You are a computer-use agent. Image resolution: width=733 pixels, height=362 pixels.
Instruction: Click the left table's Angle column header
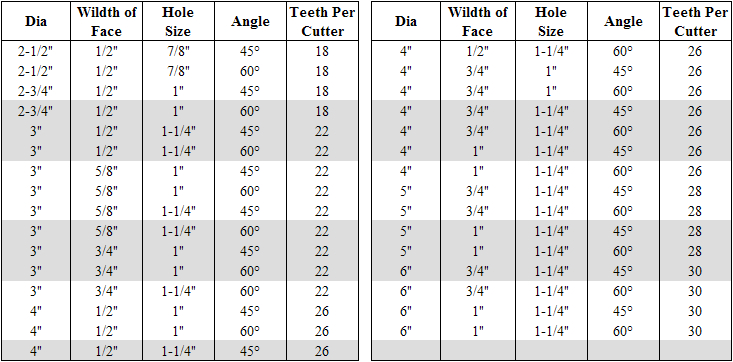pyautogui.click(x=251, y=22)
